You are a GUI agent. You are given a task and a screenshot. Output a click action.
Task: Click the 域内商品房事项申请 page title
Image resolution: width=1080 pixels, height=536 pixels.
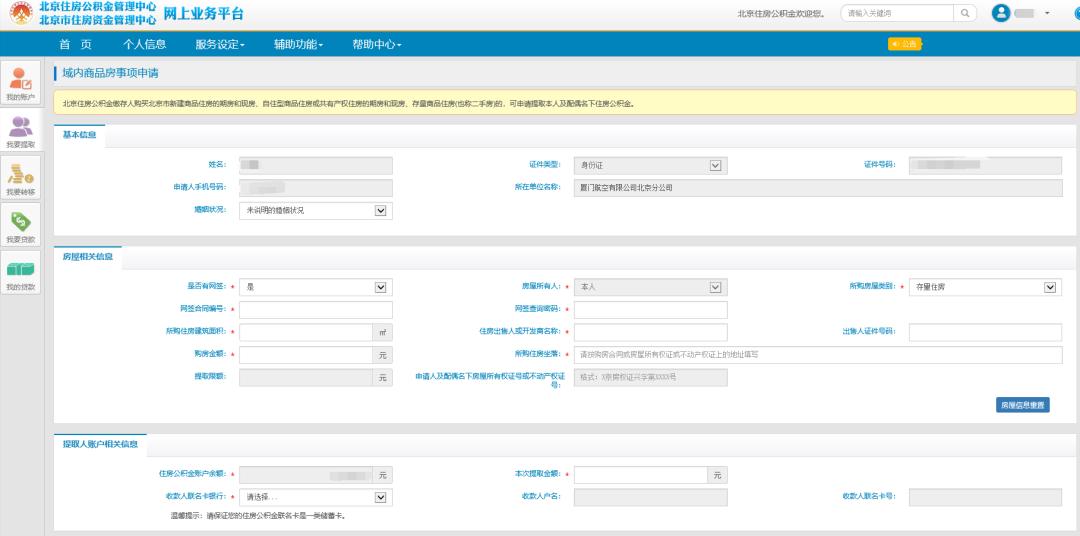pos(110,73)
